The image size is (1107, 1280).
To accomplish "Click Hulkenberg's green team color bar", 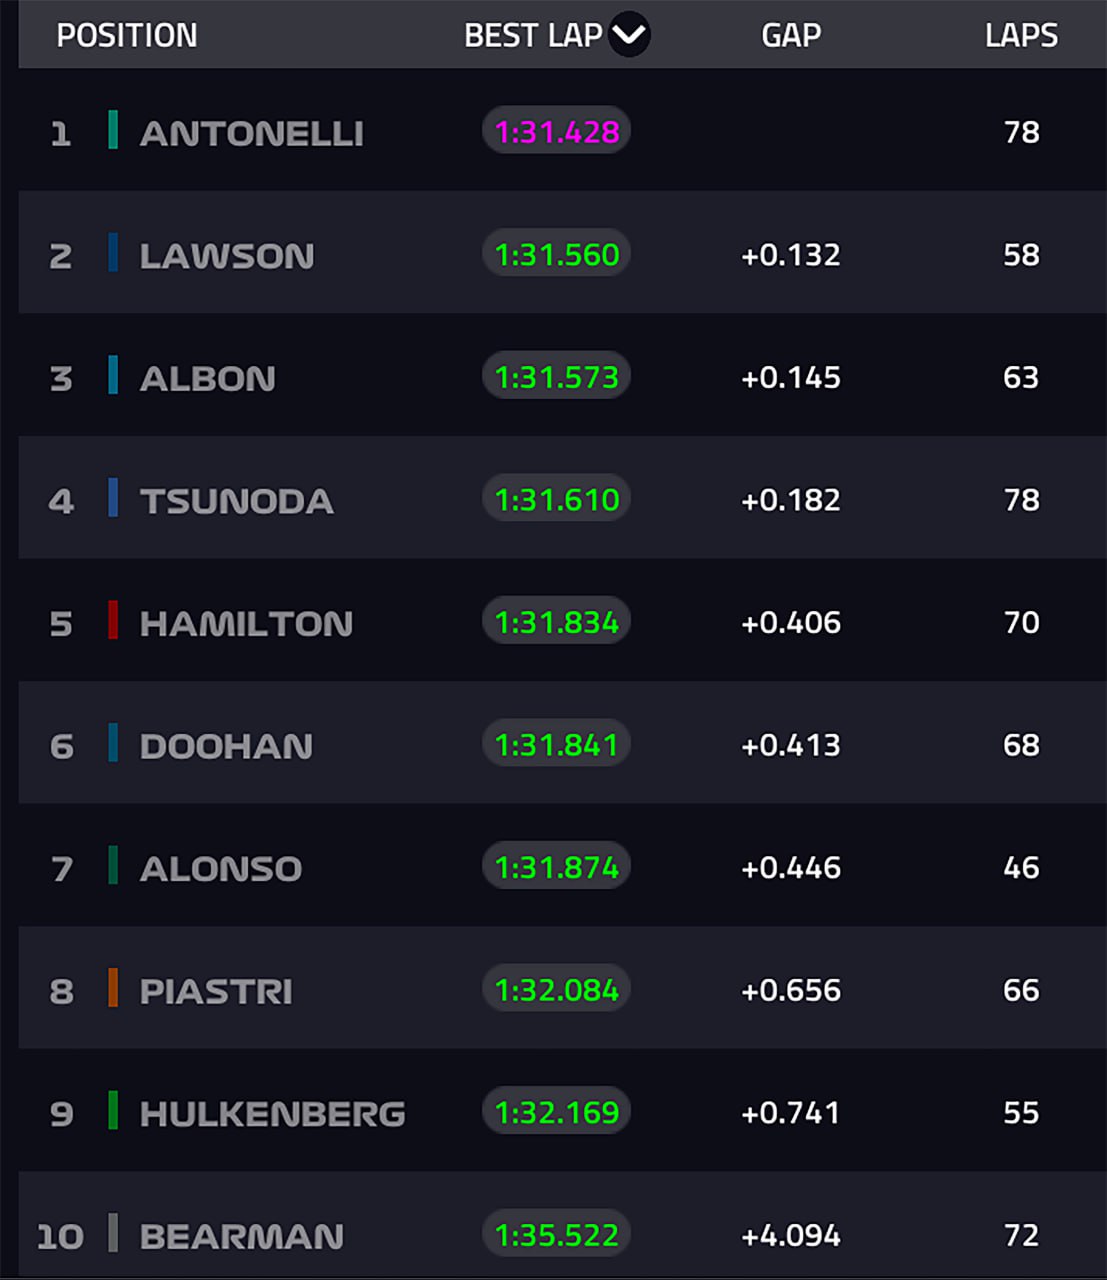I will [x=113, y=1111].
